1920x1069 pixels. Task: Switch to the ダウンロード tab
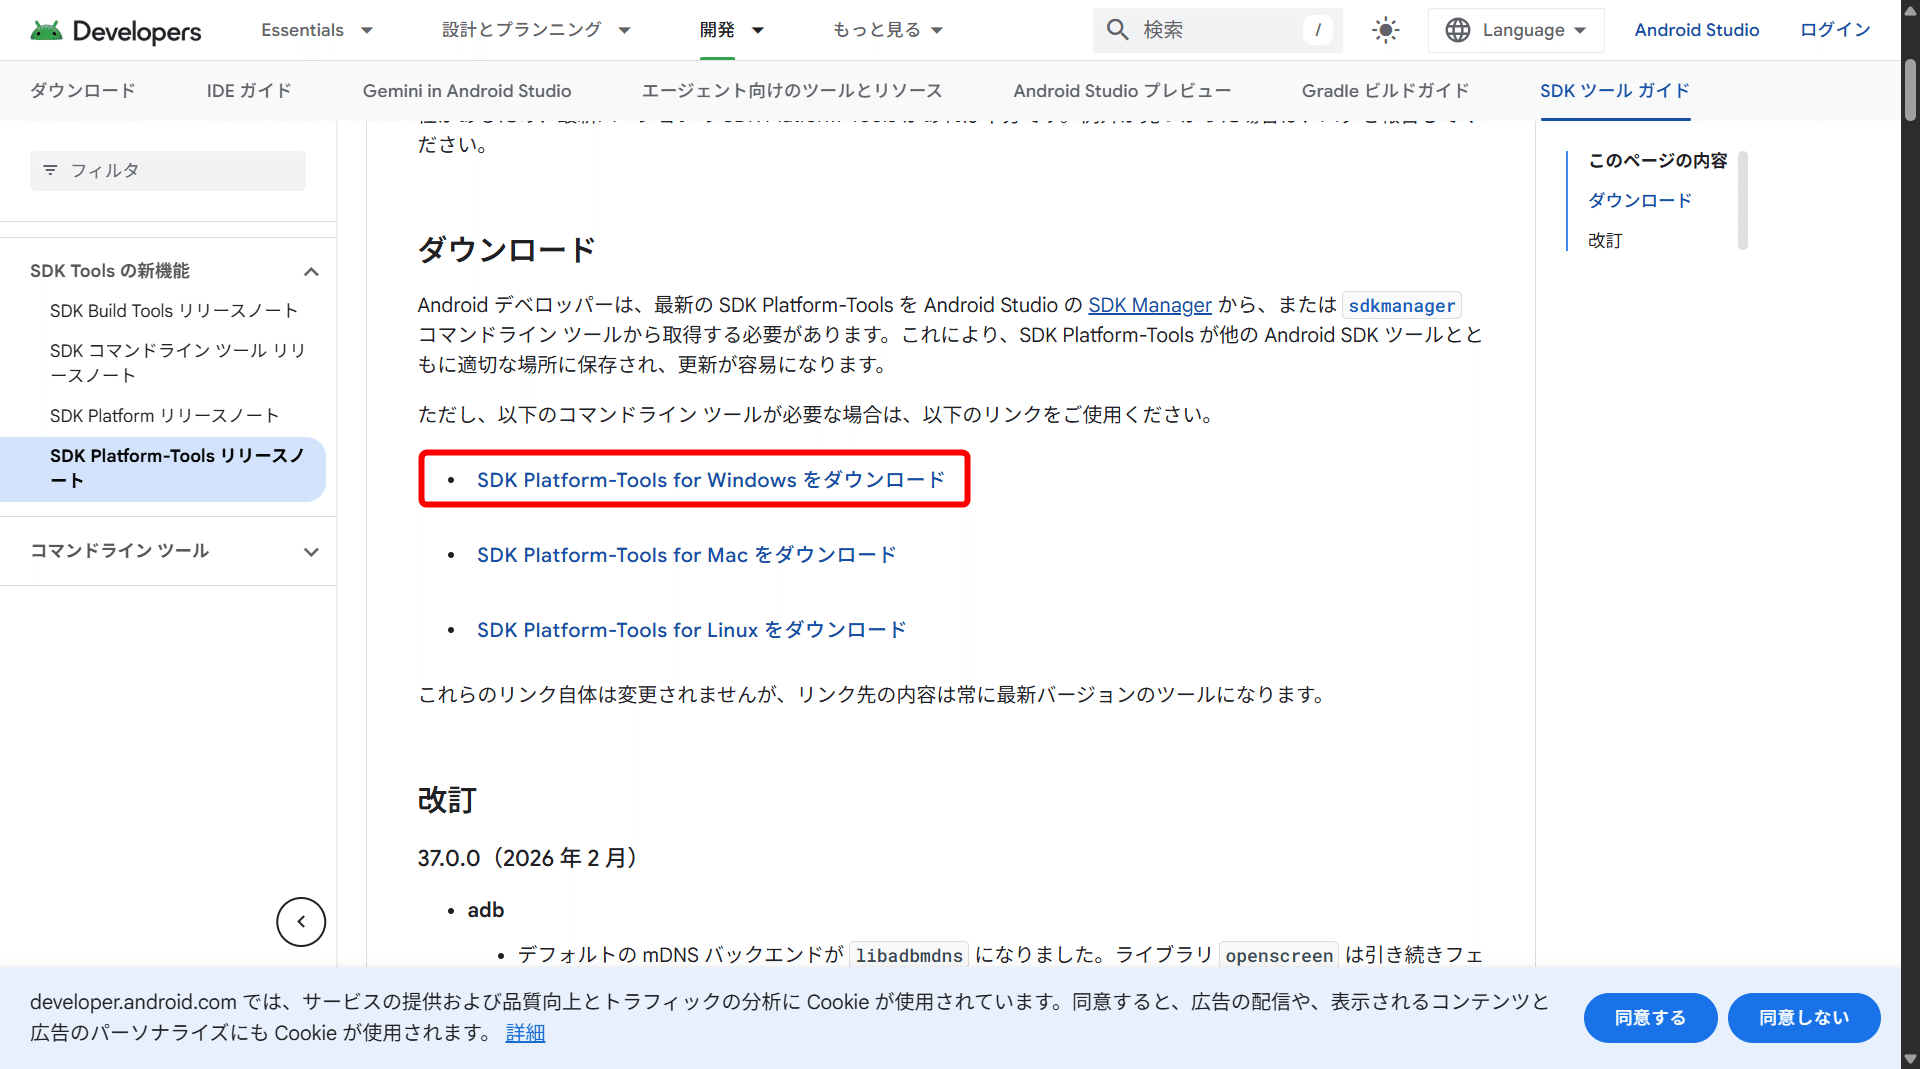tap(83, 91)
